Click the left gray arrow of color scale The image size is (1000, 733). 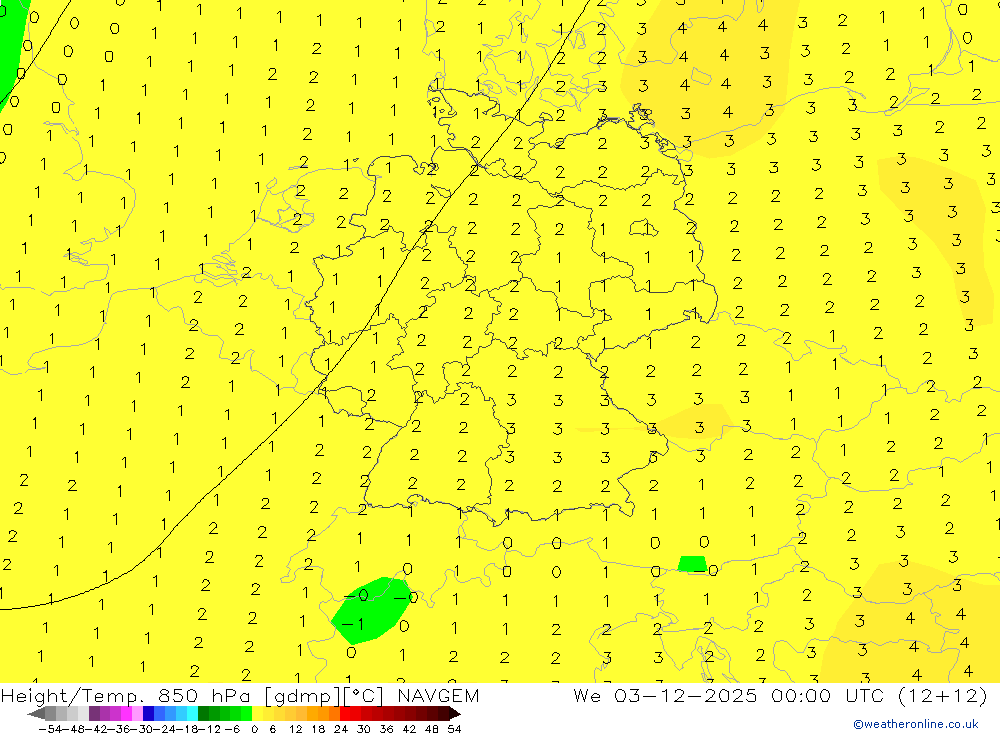click(36, 714)
